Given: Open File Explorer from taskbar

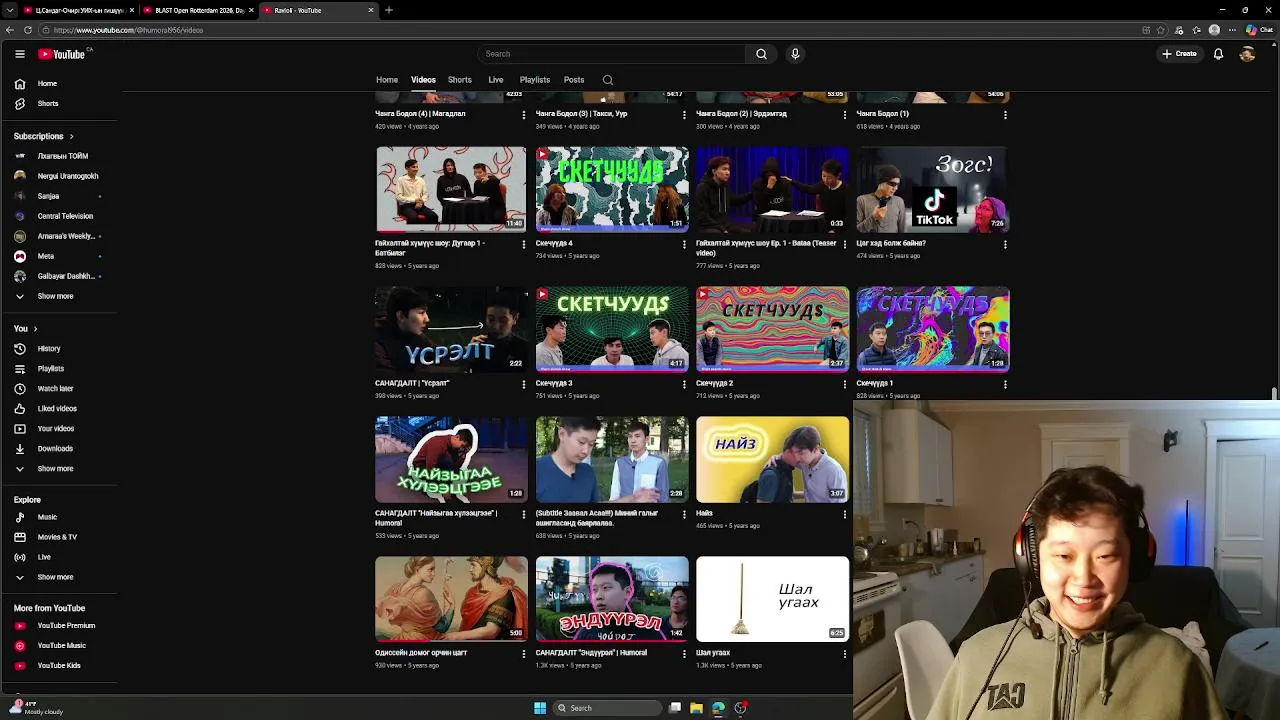Looking at the screenshot, I should [x=697, y=708].
